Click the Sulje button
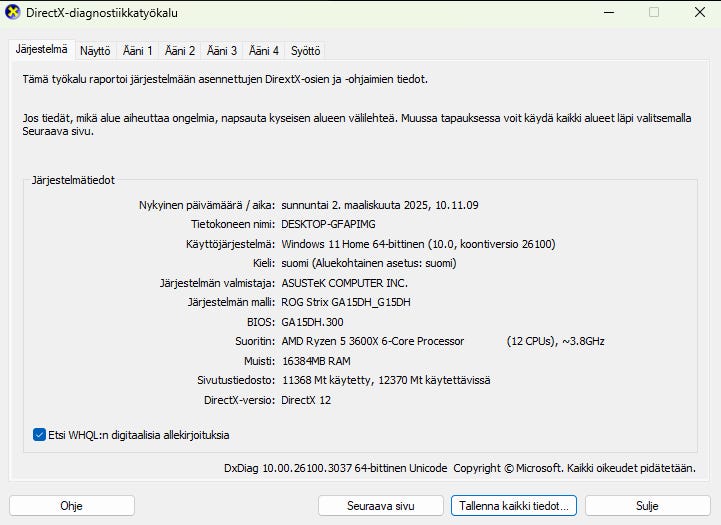Screen dimensions: 721x525 [x=647, y=506]
